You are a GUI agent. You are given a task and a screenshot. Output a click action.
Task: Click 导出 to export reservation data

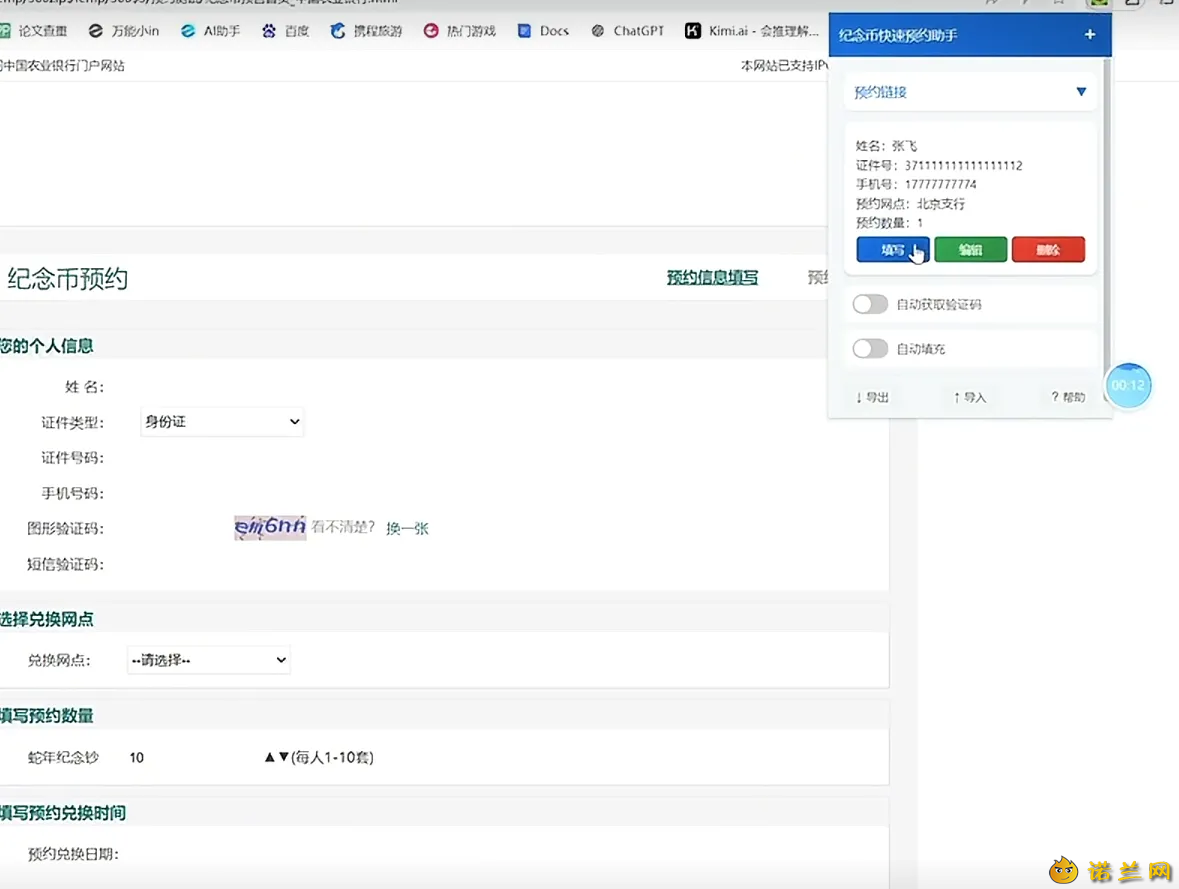[x=872, y=397]
